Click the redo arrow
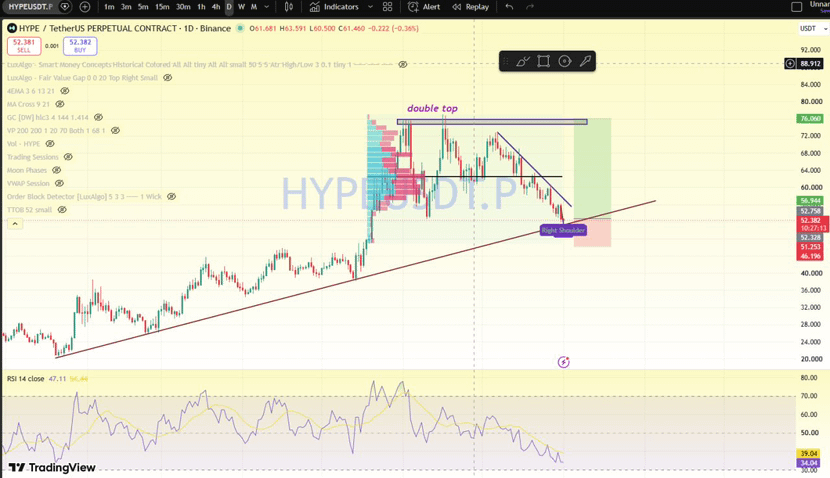The height and width of the screenshot is (478, 830). [530, 7]
